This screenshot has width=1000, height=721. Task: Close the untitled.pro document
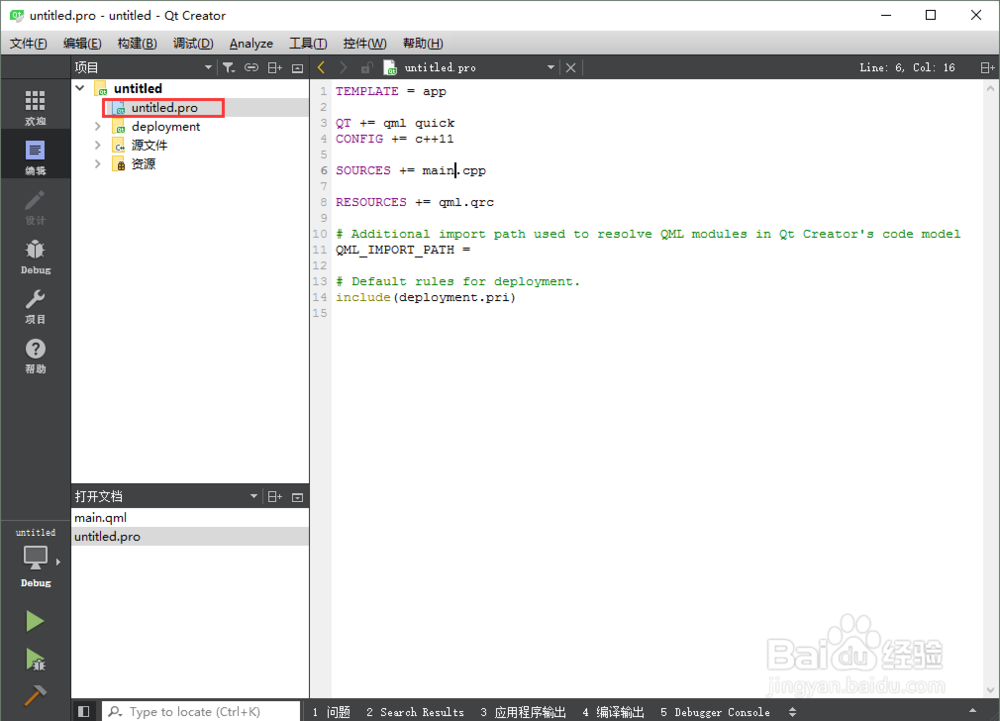click(571, 68)
